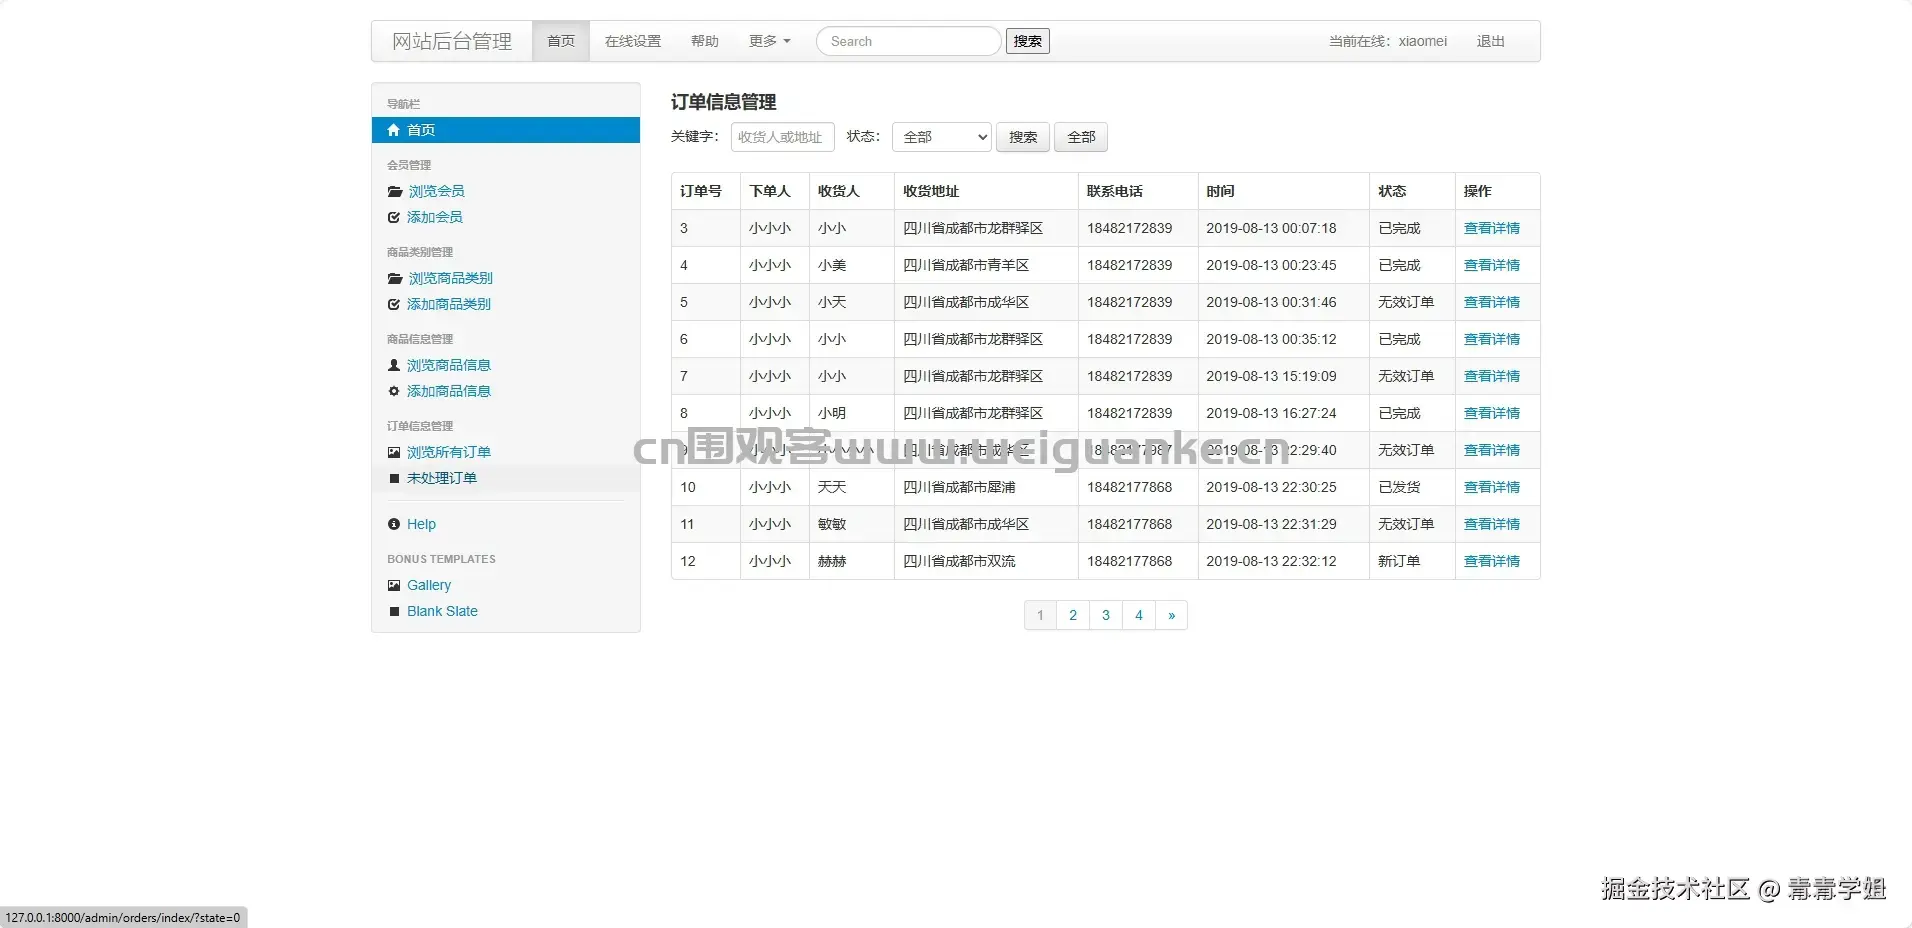Viewport: 1912px width, 928px height.
Task: Click gear icon beside 添加商品信息
Action: point(394,391)
